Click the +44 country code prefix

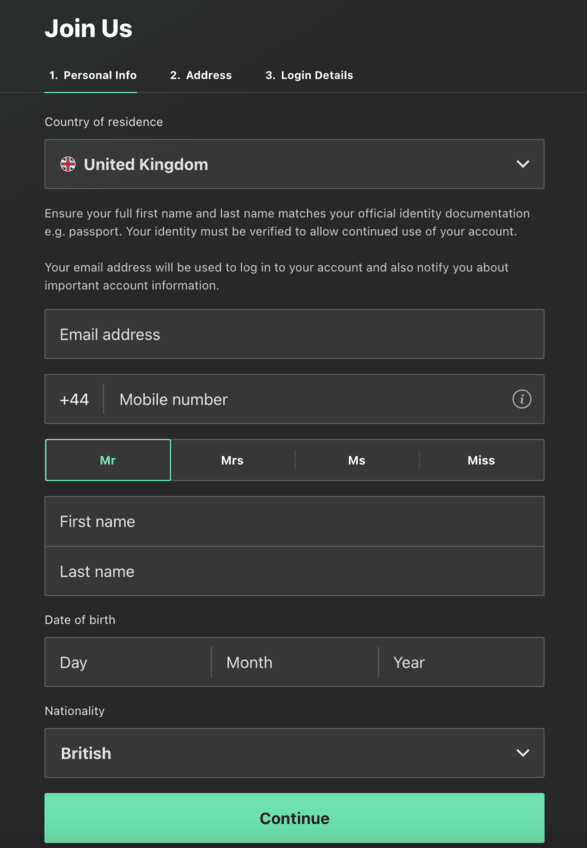pyautogui.click(x=74, y=399)
